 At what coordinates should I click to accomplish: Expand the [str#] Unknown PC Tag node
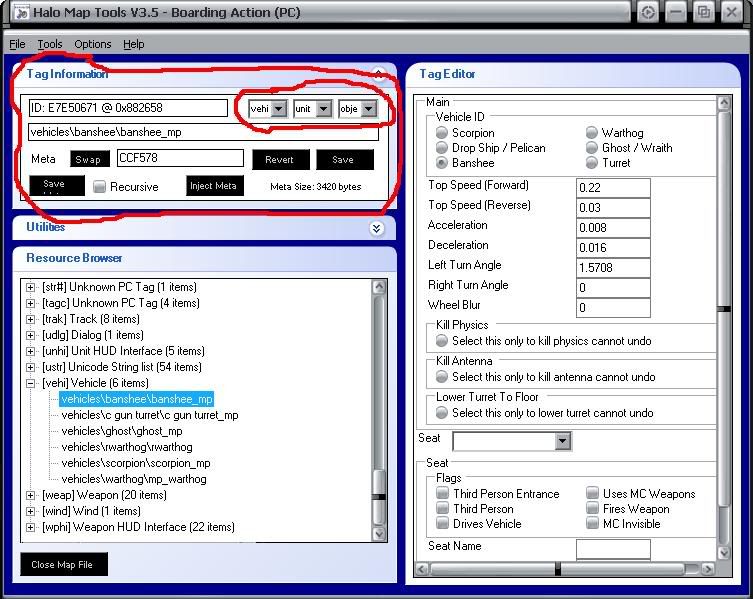click(x=30, y=287)
